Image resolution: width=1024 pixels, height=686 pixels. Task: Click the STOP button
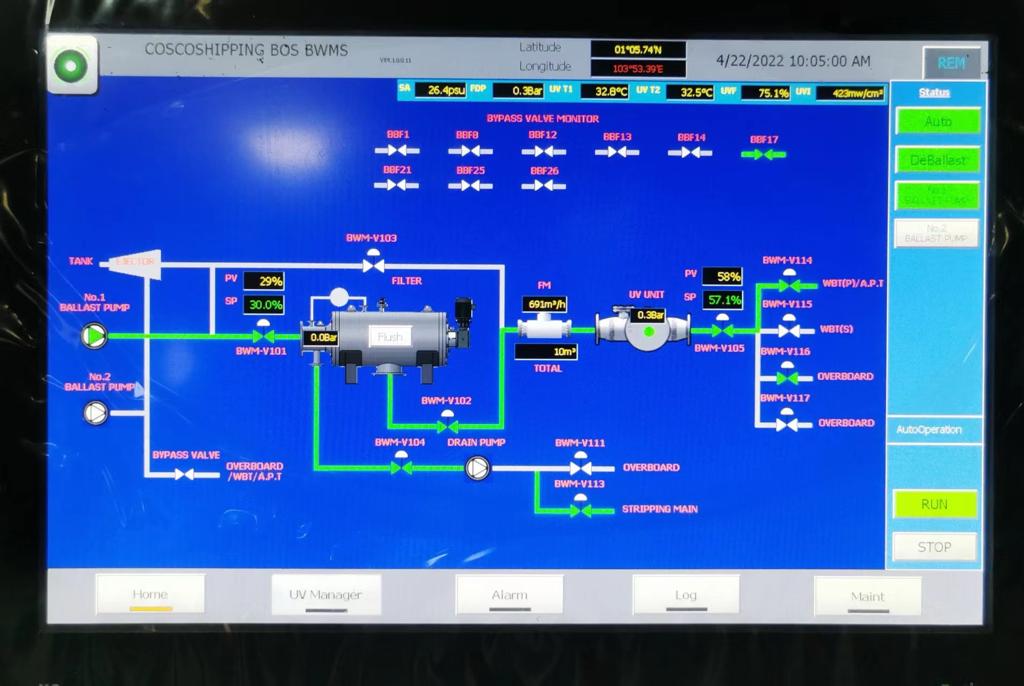click(x=935, y=547)
